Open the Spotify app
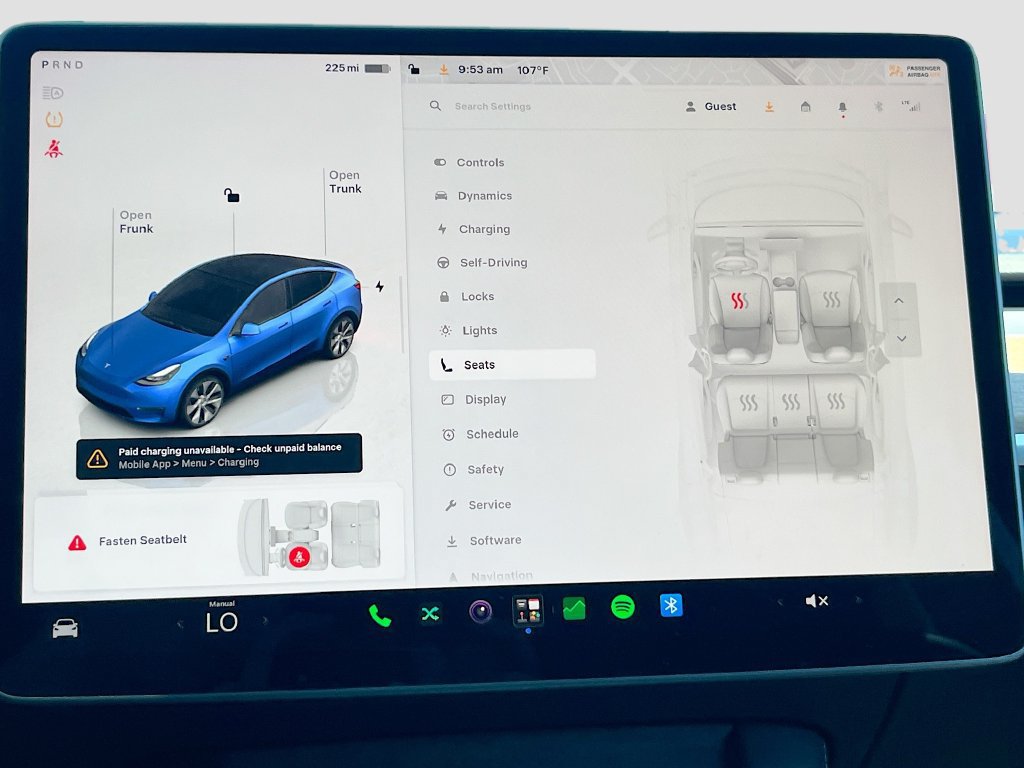 point(622,607)
